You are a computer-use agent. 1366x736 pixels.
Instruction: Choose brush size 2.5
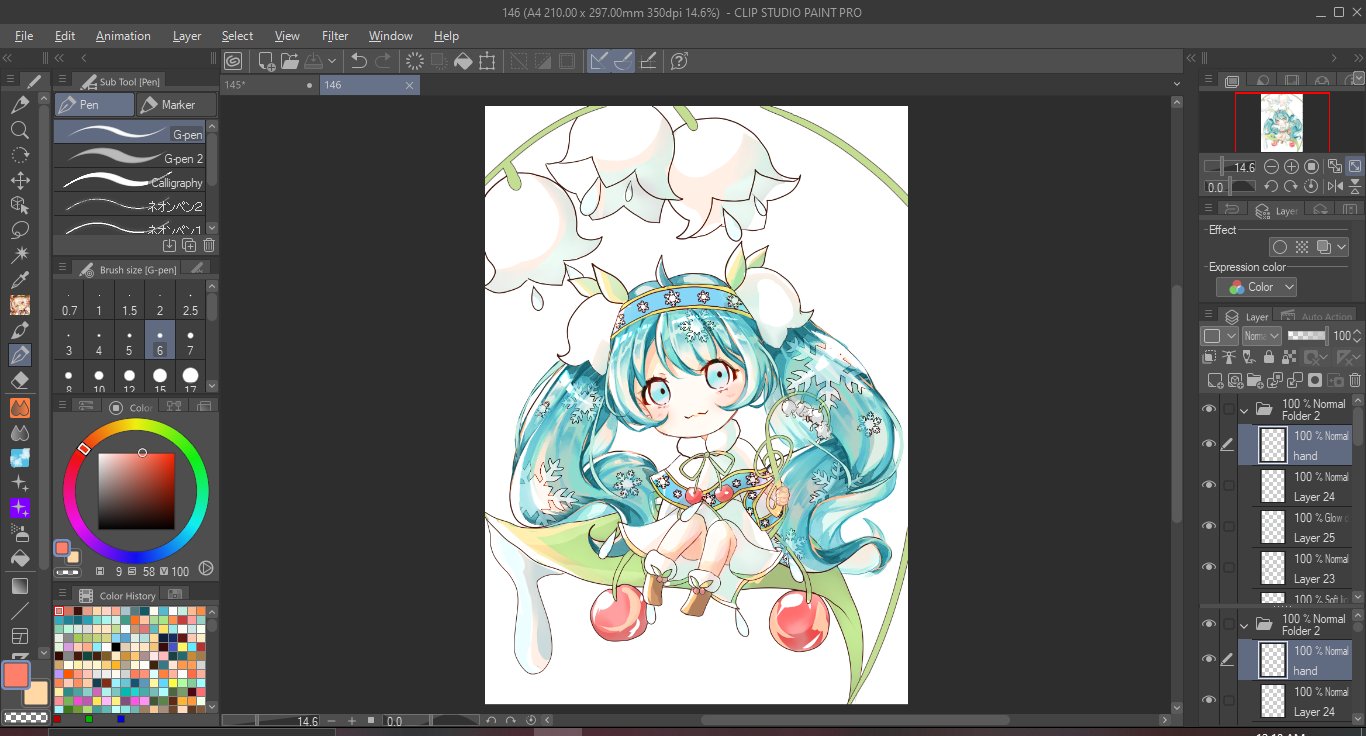[190, 302]
